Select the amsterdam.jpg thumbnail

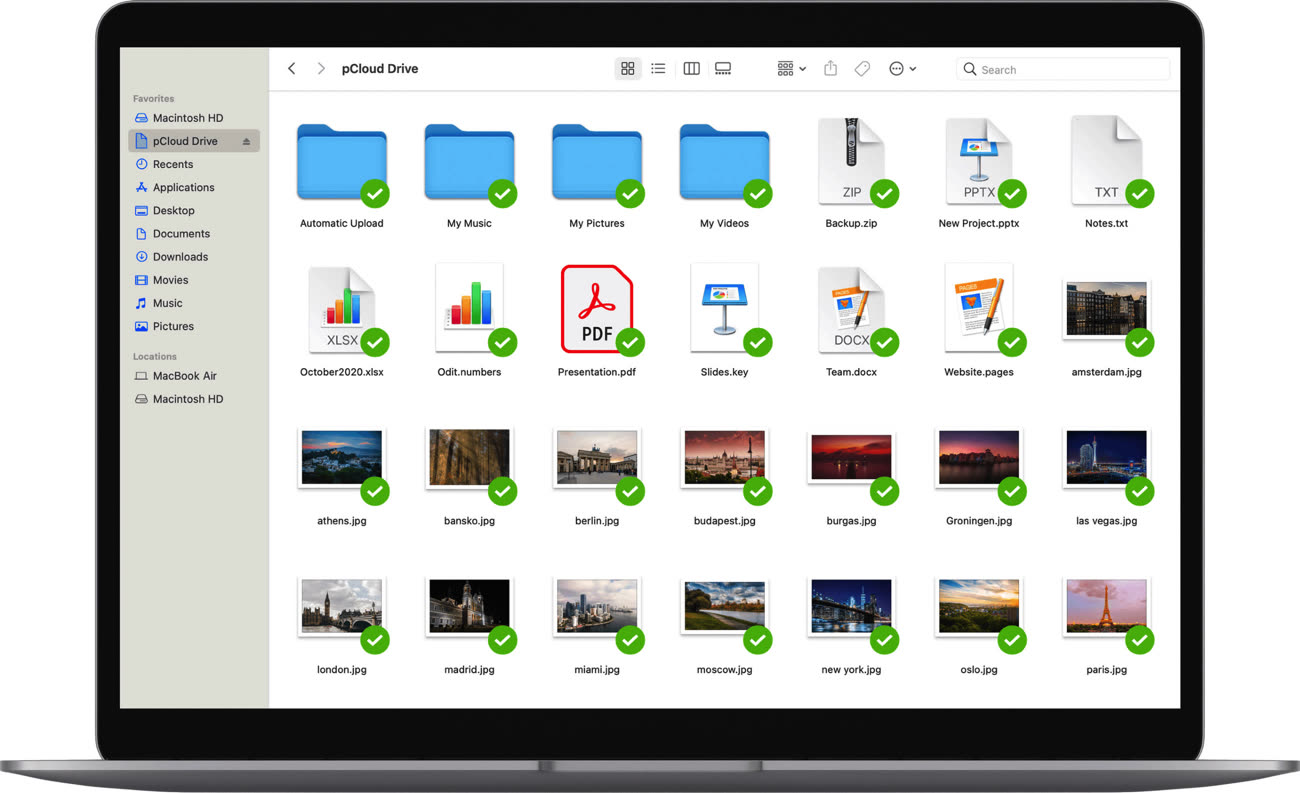click(x=1106, y=309)
